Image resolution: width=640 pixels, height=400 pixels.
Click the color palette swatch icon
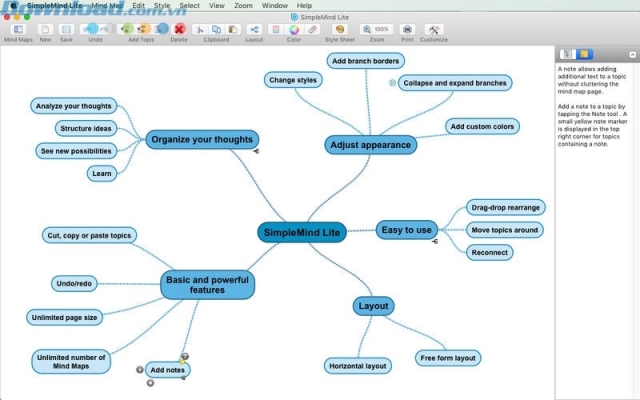(276, 29)
